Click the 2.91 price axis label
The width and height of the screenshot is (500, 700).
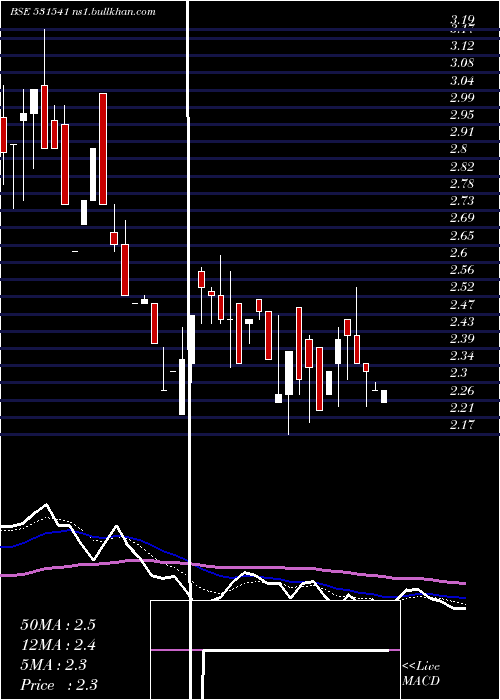tap(462, 132)
